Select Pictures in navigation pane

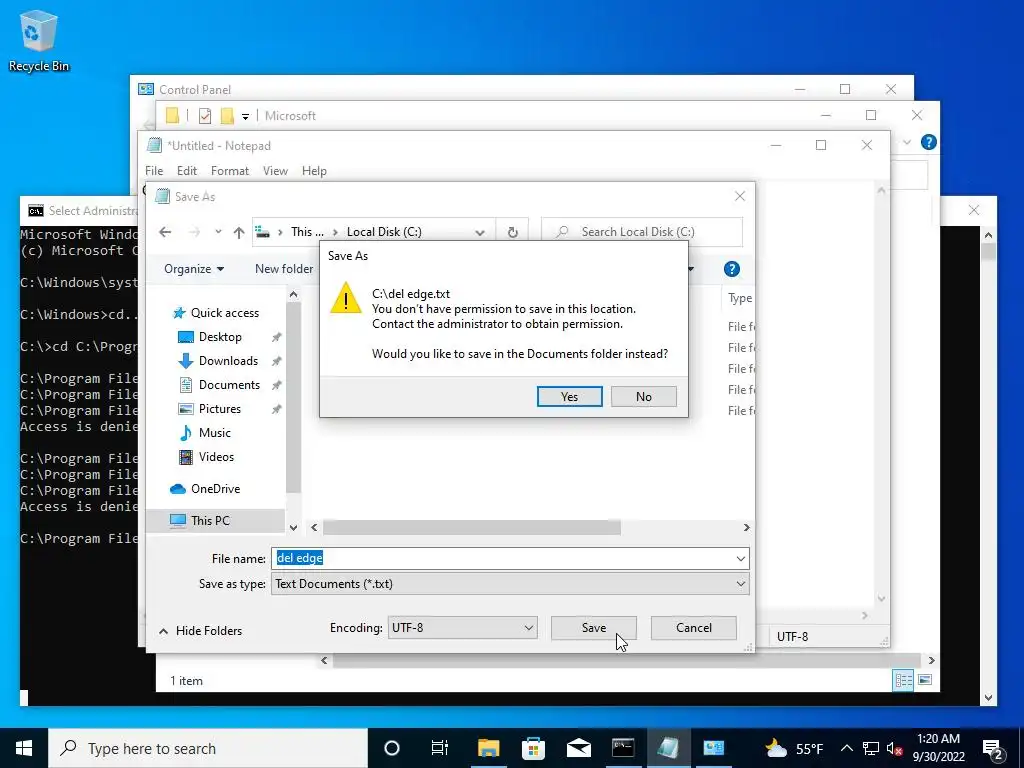tap(219, 409)
